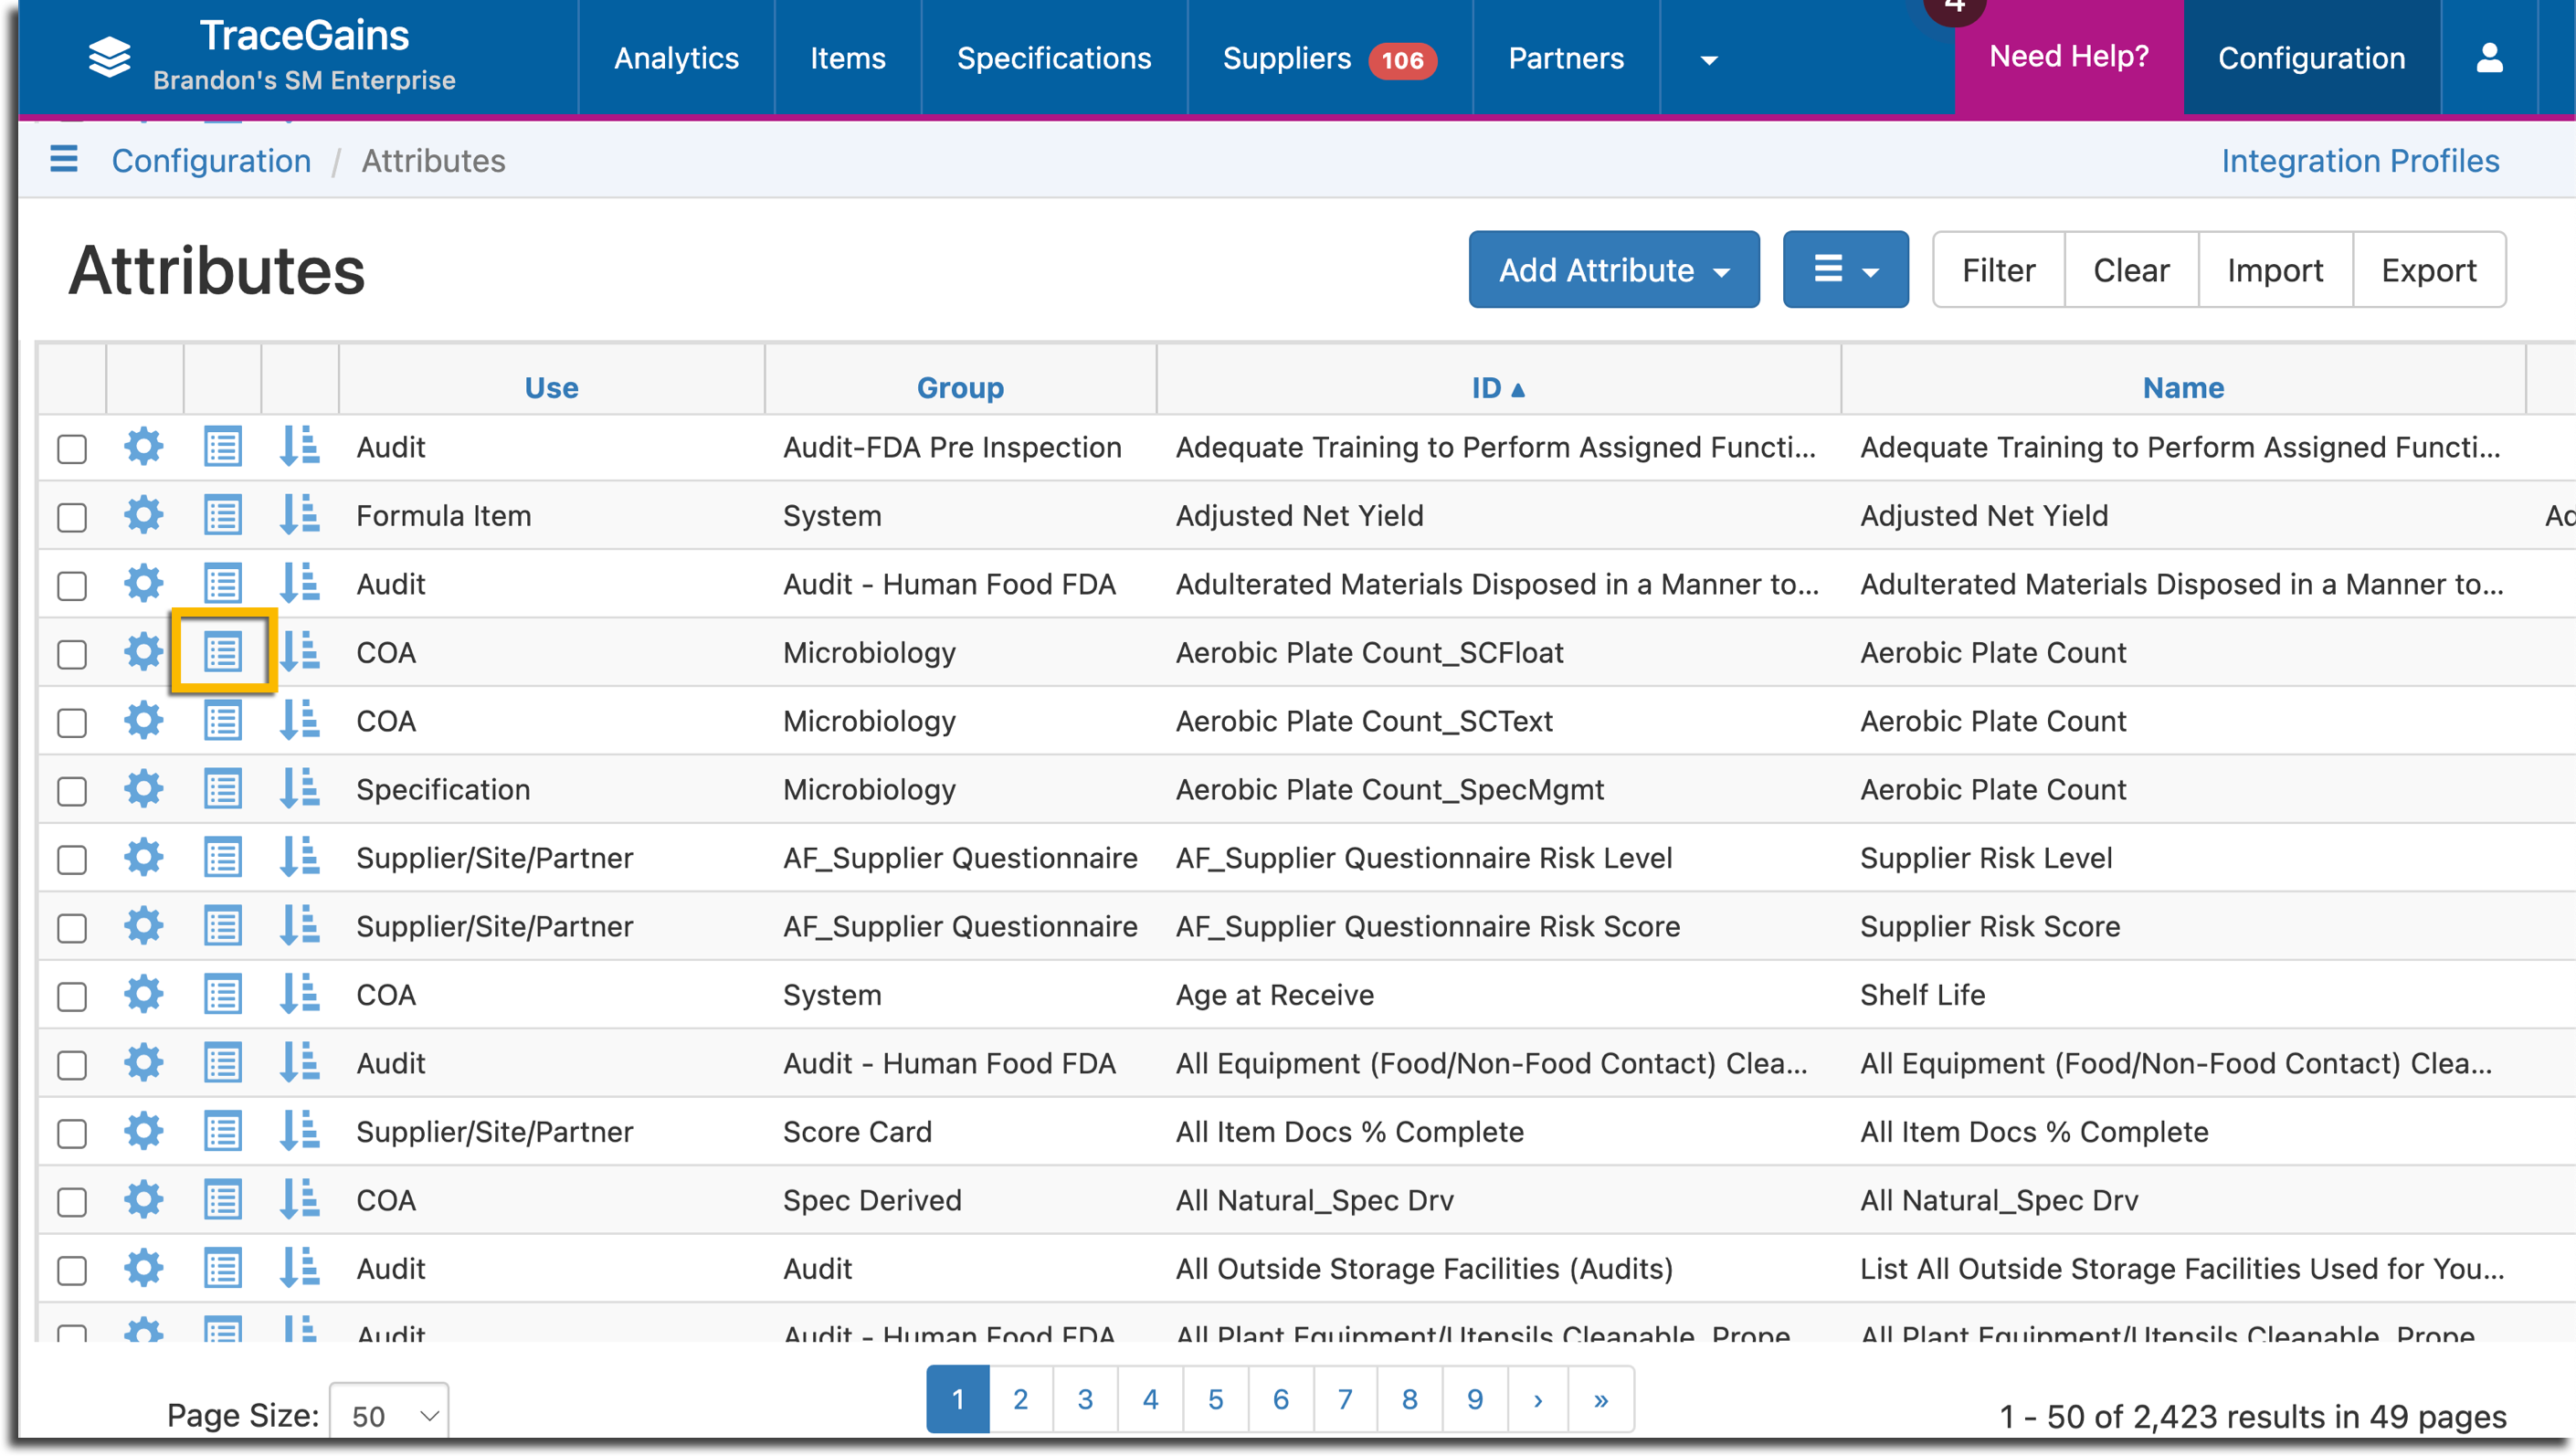The height and width of the screenshot is (1456, 2576).
Task: Check the box for Adjusted Net Yield row
Action: tap(72, 517)
